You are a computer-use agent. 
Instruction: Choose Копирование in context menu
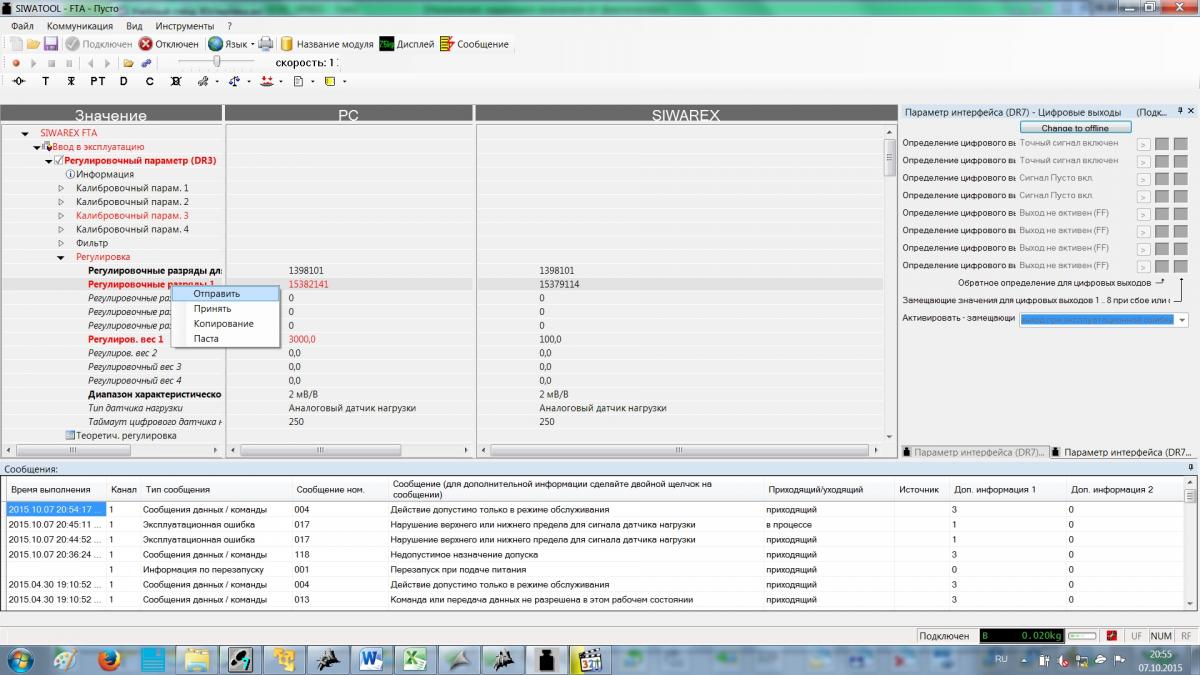pos(225,324)
